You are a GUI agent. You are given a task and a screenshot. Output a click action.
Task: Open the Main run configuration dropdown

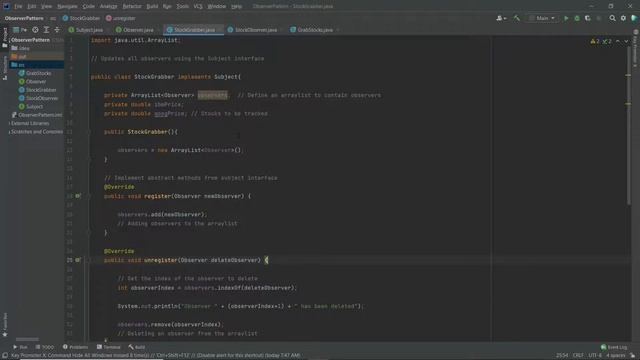pyautogui.click(x=542, y=18)
